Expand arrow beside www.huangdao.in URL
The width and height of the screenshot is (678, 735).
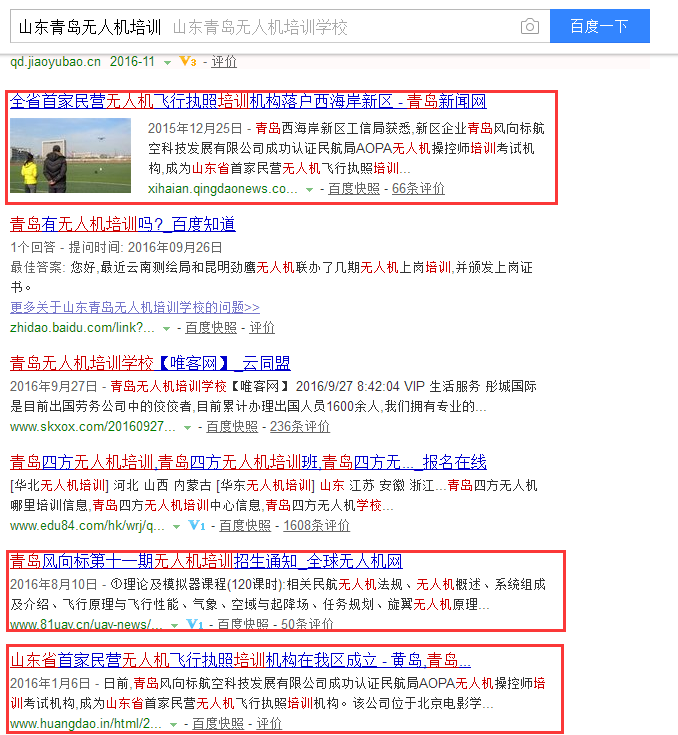(x=173, y=725)
